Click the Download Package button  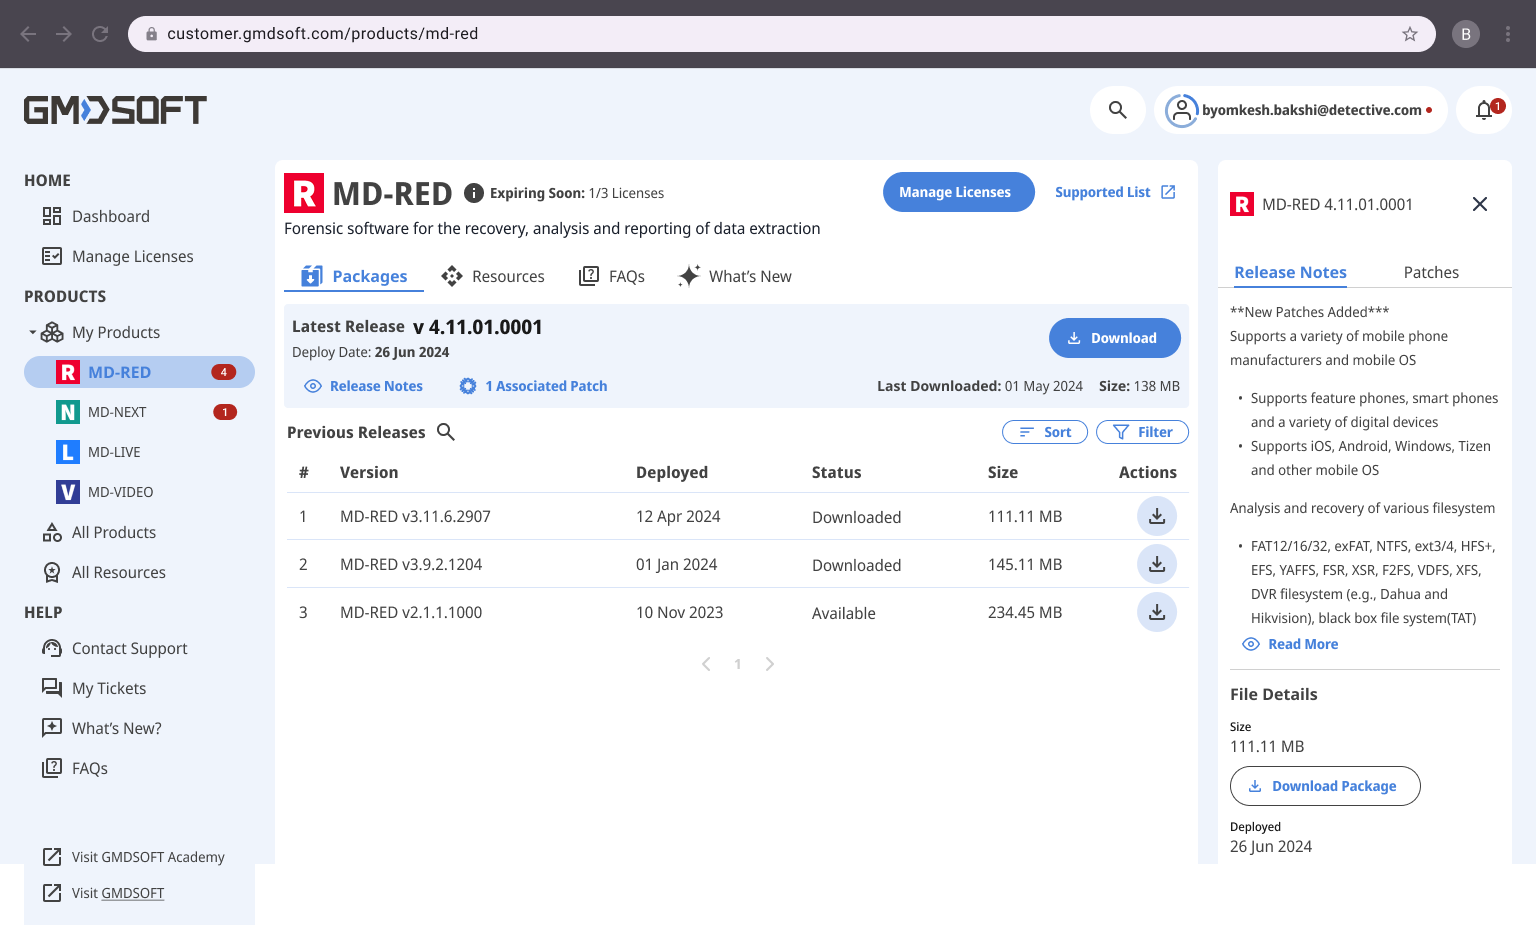point(1325,786)
